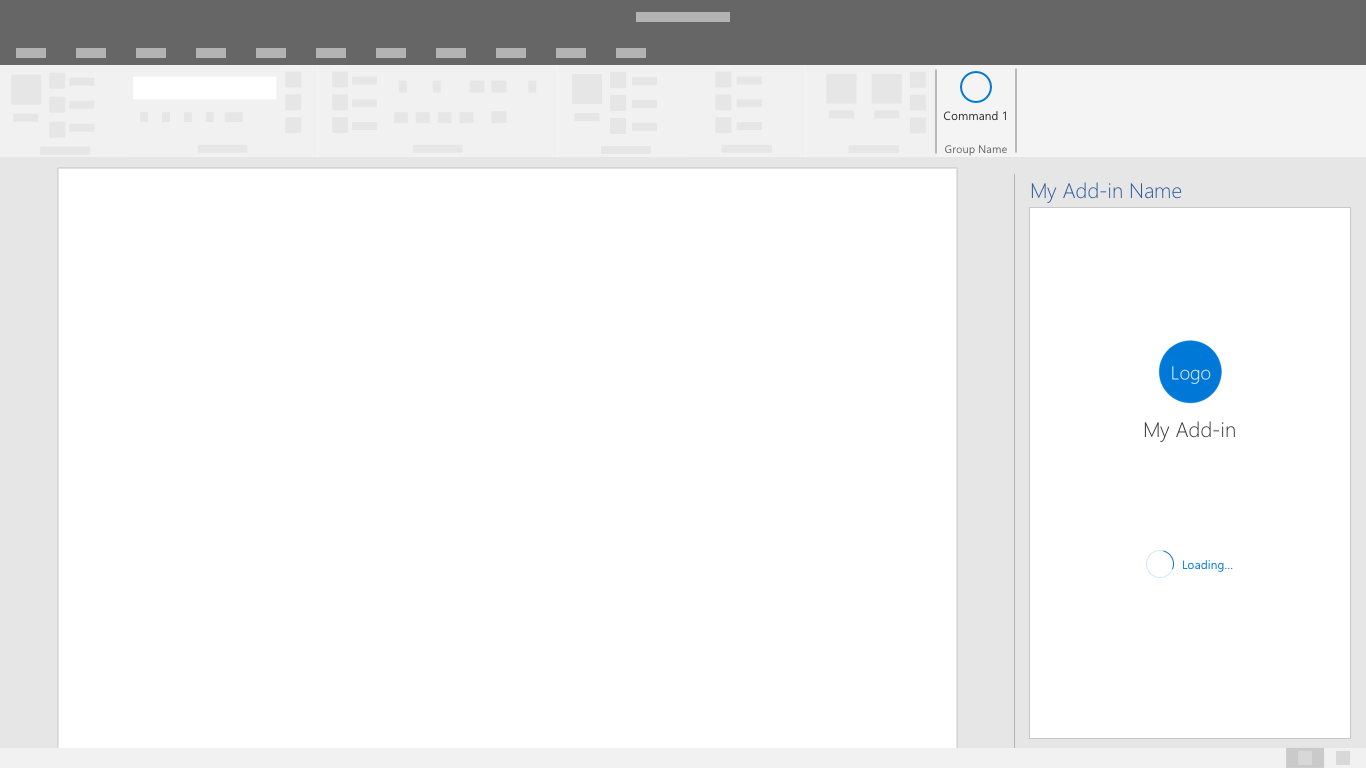
Task: Click inside the blank document page
Action: [x=508, y=458]
